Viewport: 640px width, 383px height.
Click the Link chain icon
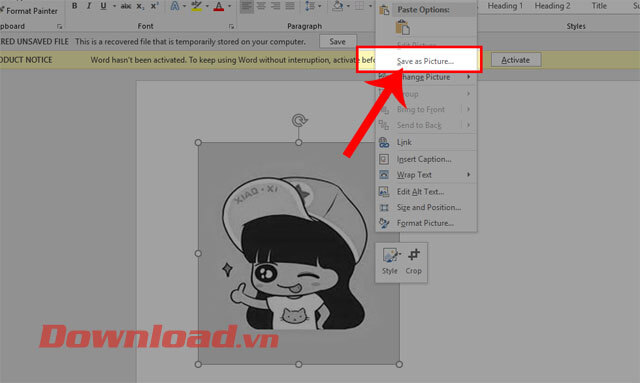tap(384, 142)
